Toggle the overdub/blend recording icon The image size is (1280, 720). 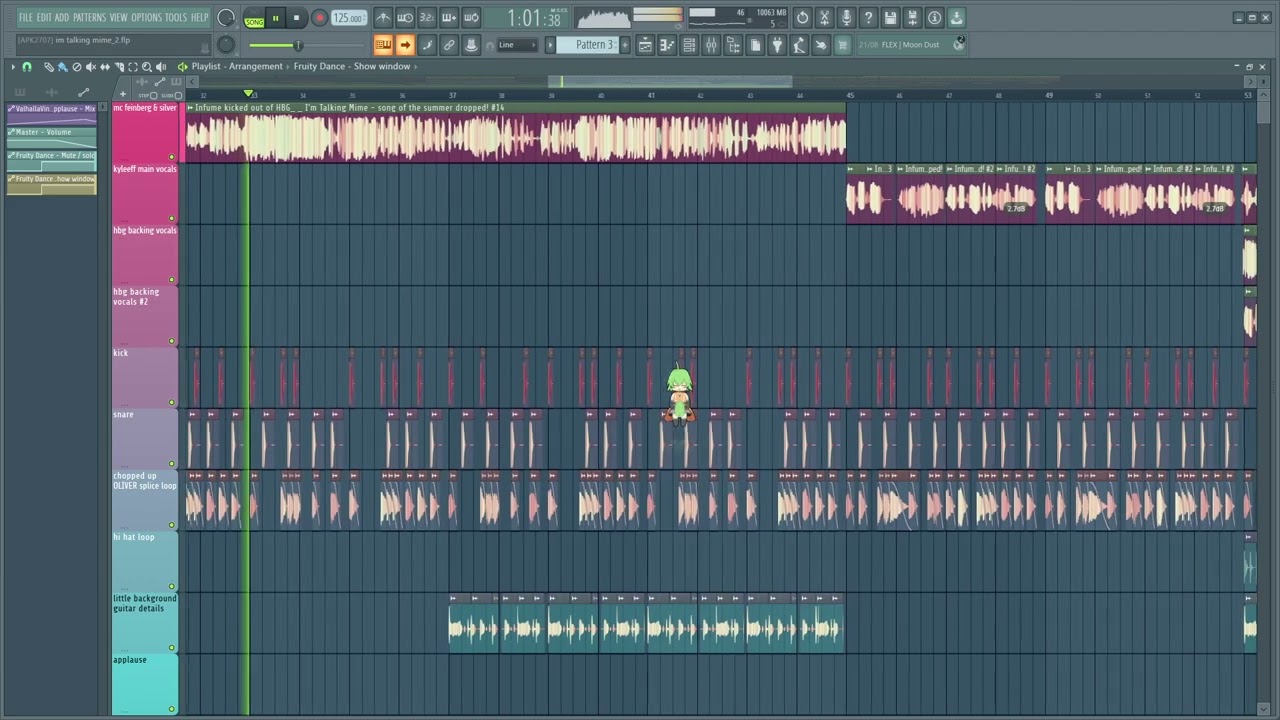coord(449,18)
